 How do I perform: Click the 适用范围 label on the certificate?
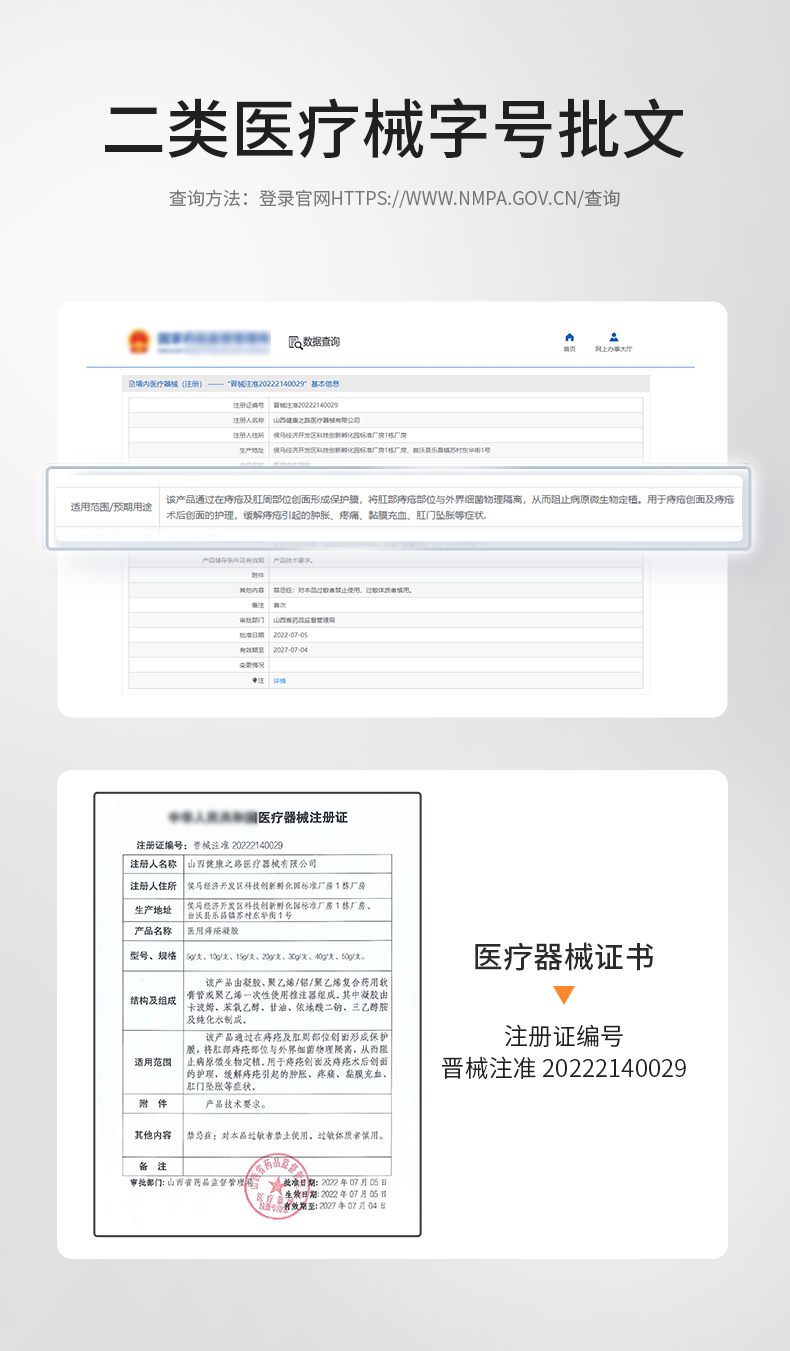(x=153, y=1062)
